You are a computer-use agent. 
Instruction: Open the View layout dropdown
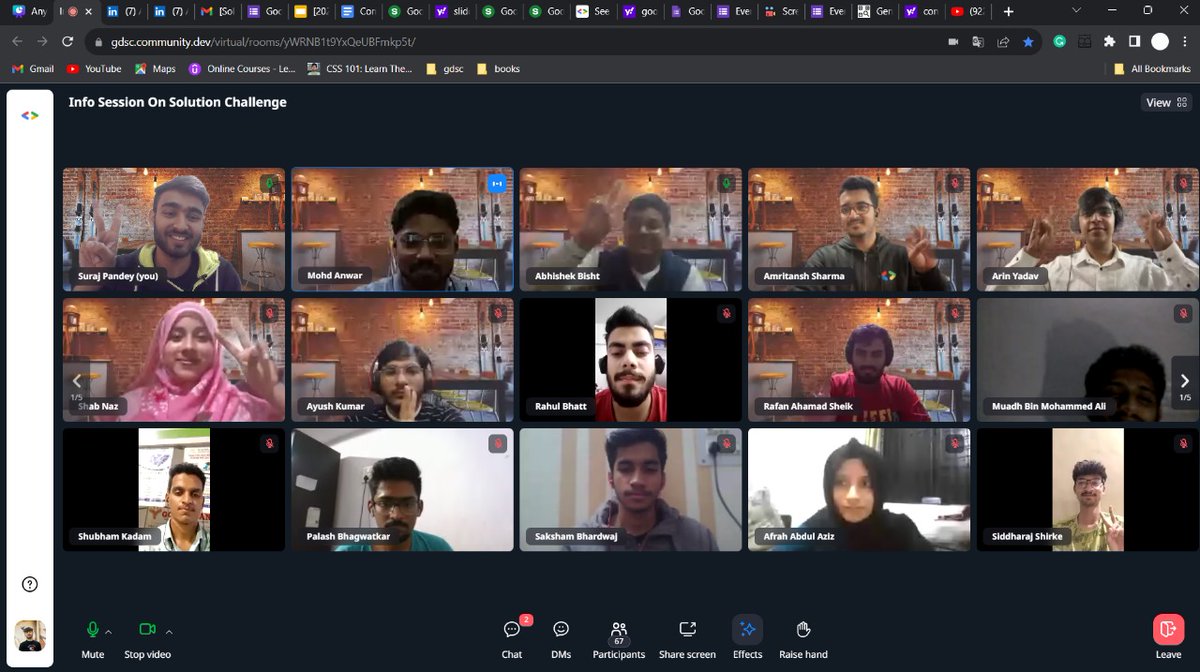[1167, 102]
